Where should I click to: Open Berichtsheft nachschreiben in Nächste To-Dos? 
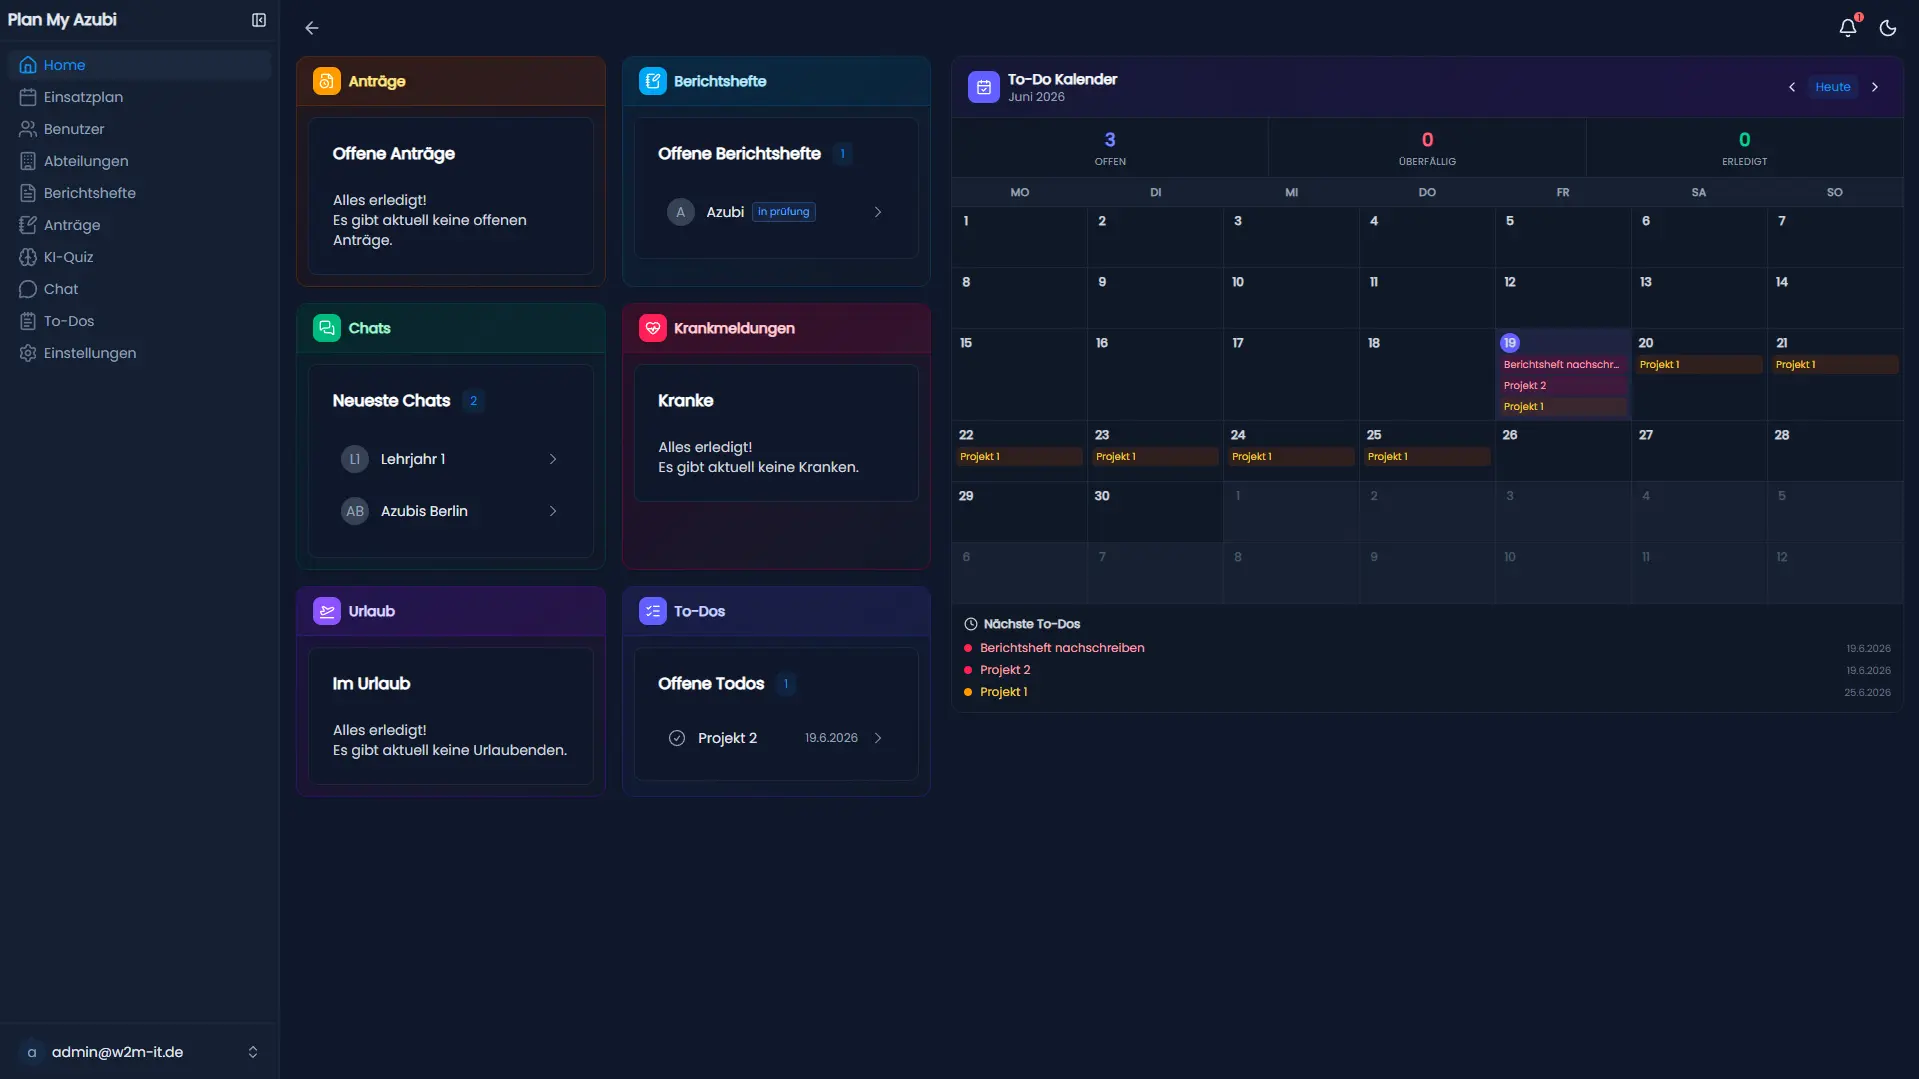tap(1062, 648)
